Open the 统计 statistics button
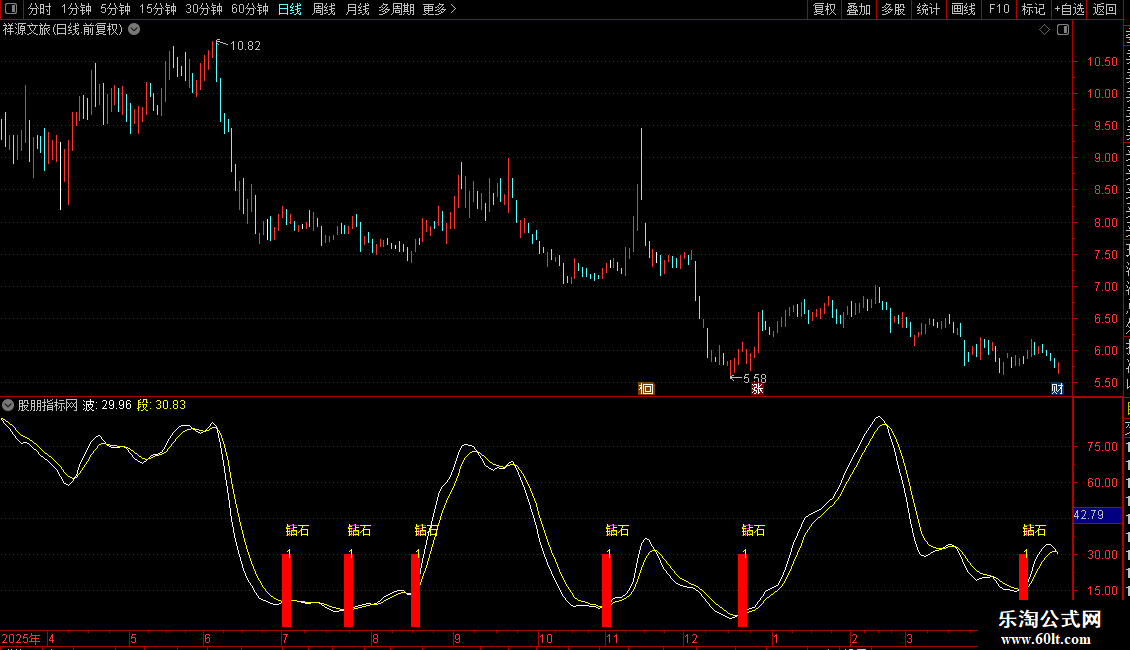This screenshot has height=650, width=1130. (928, 9)
